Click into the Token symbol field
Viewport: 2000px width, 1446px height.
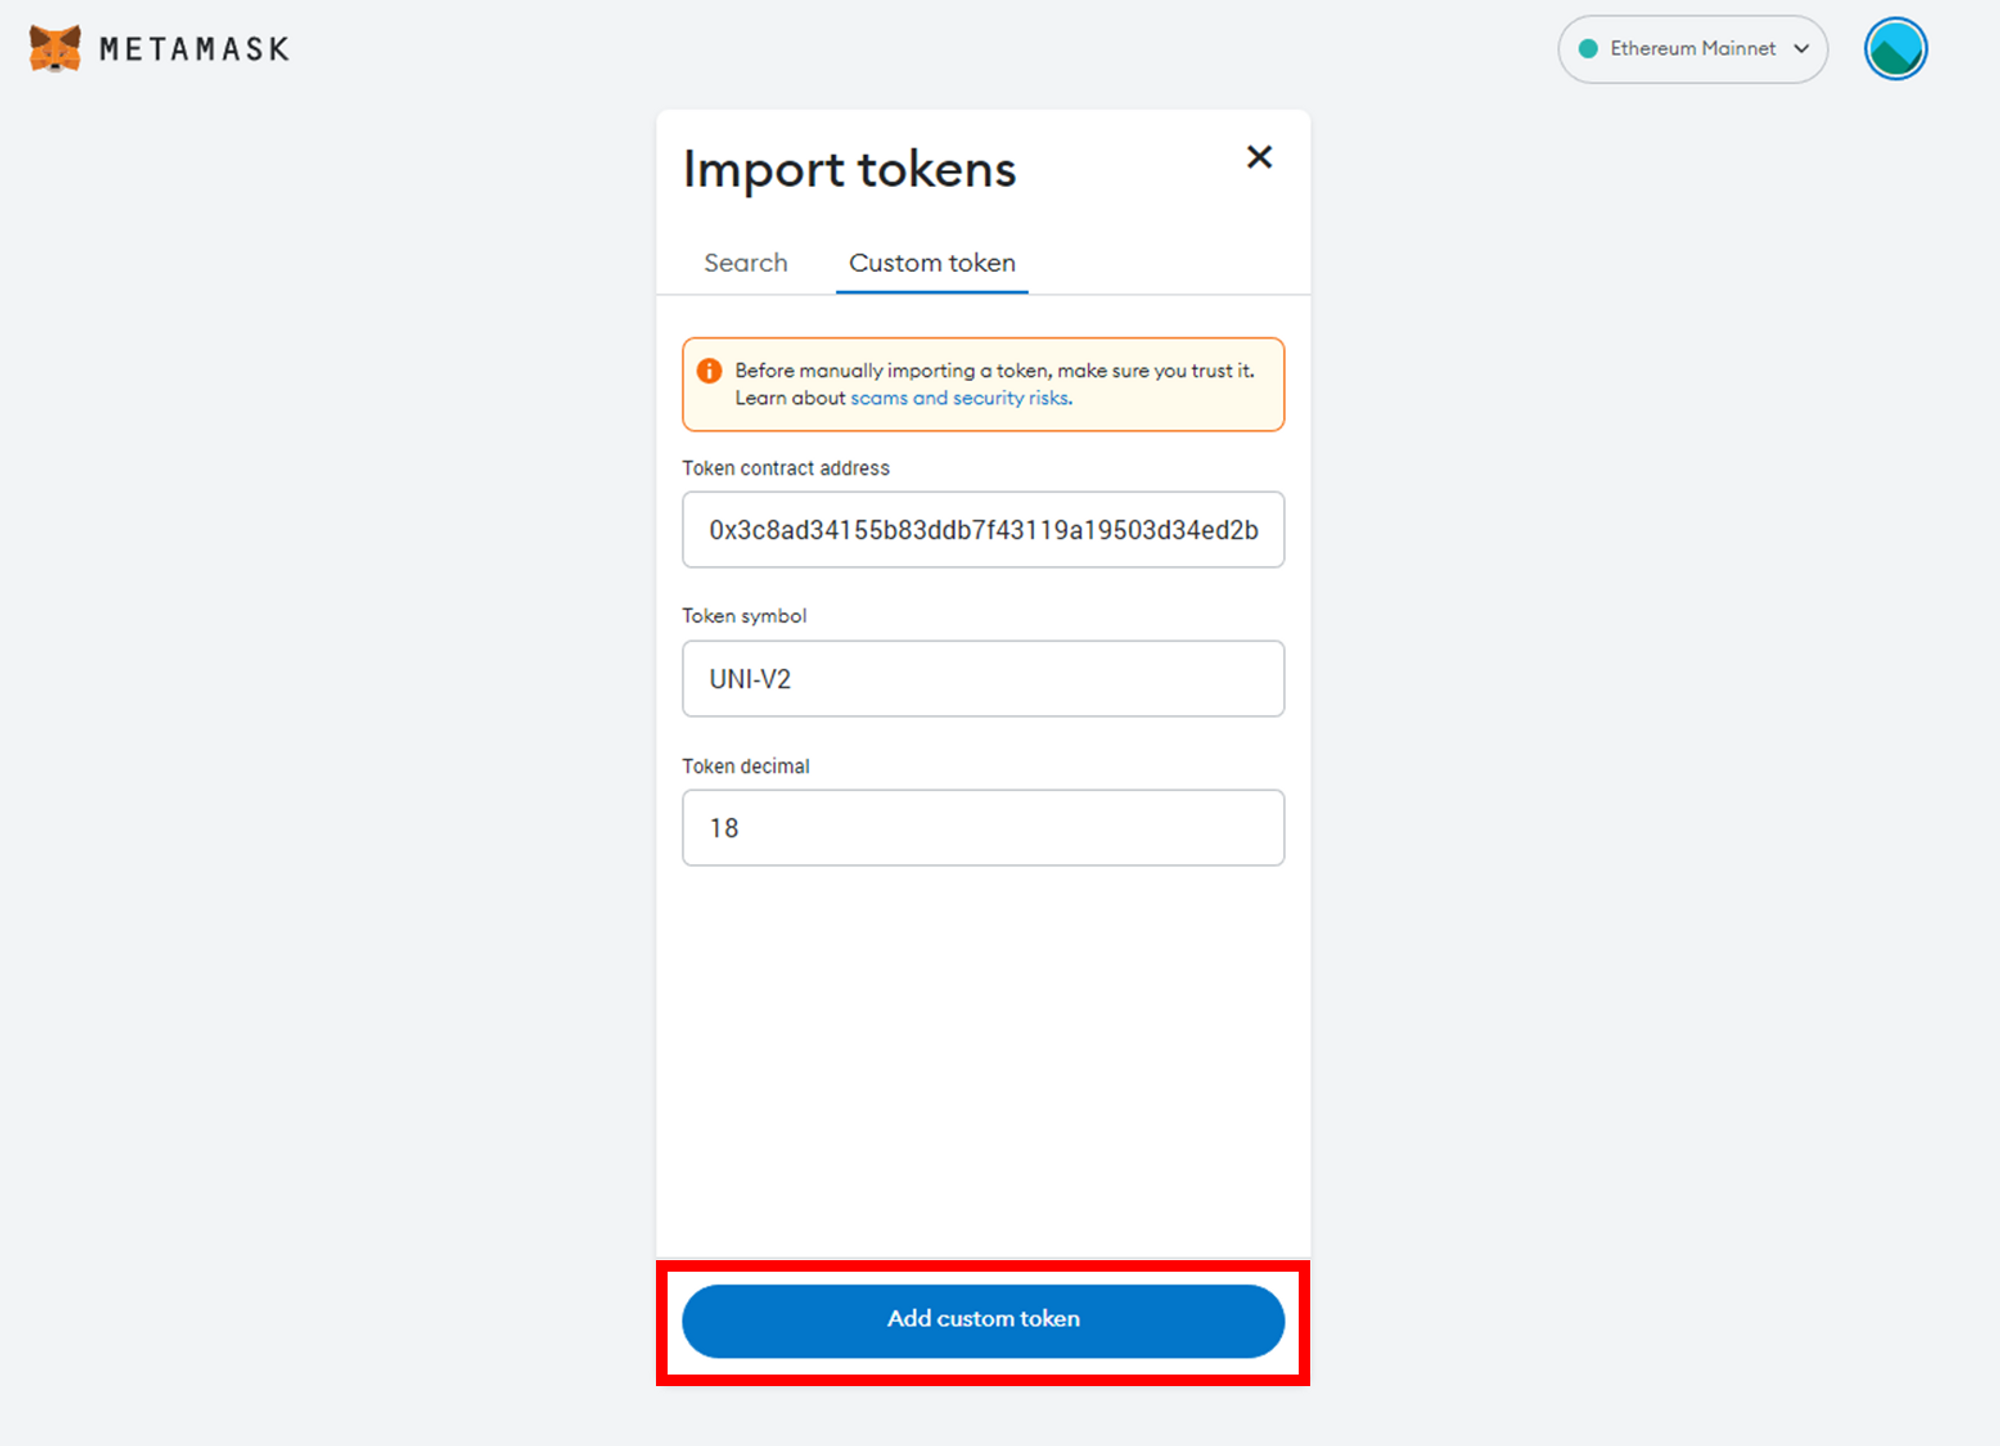coord(983,679)
